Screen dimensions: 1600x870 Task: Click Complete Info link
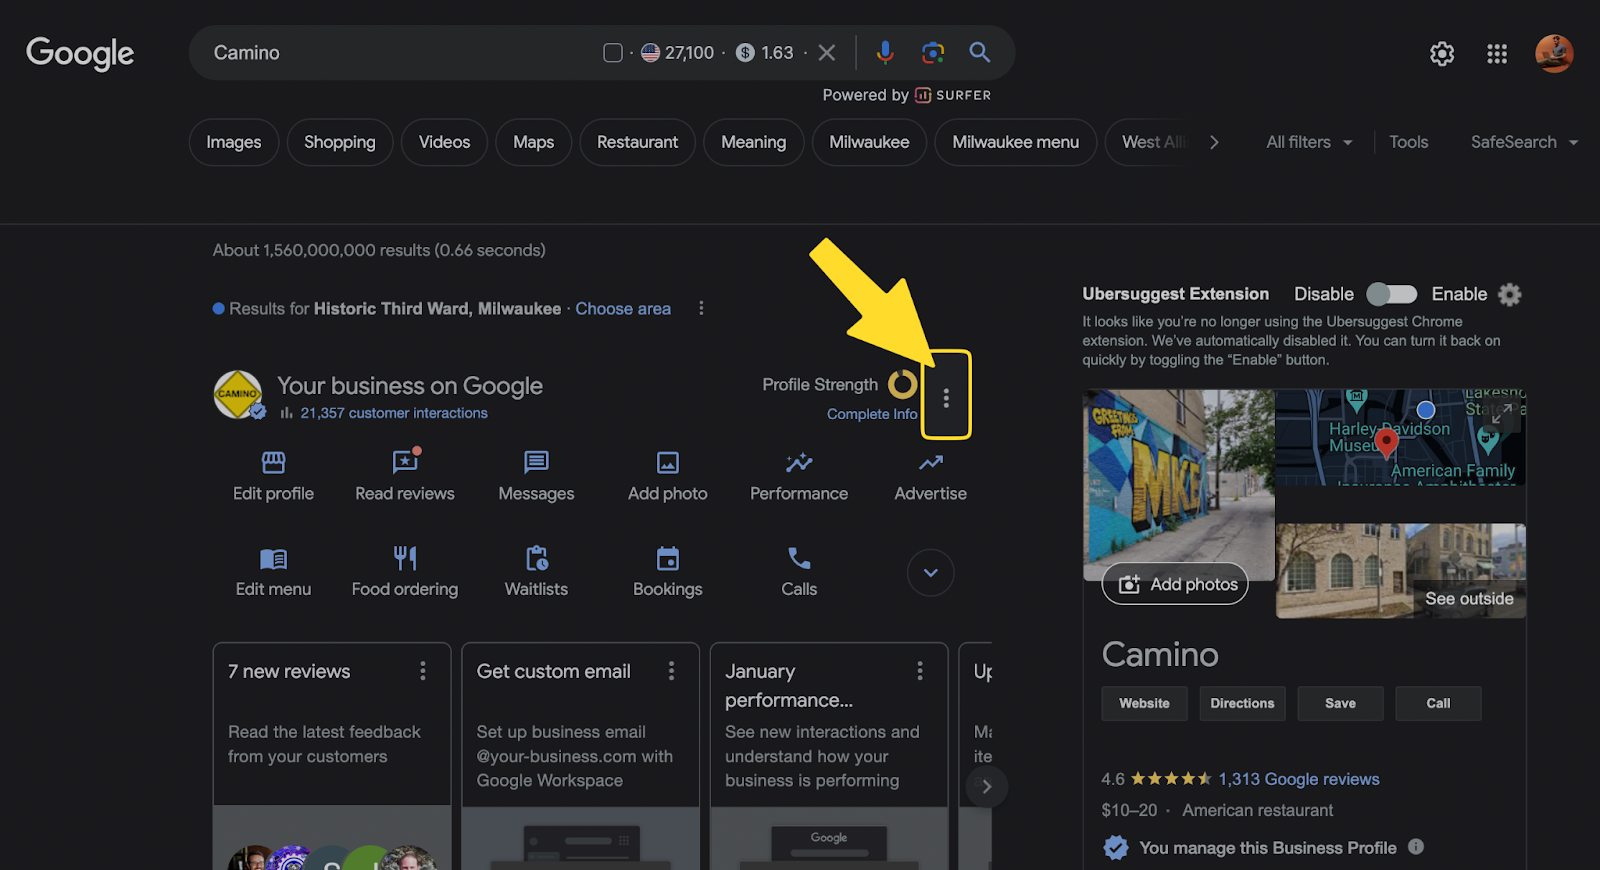(872, 414)
